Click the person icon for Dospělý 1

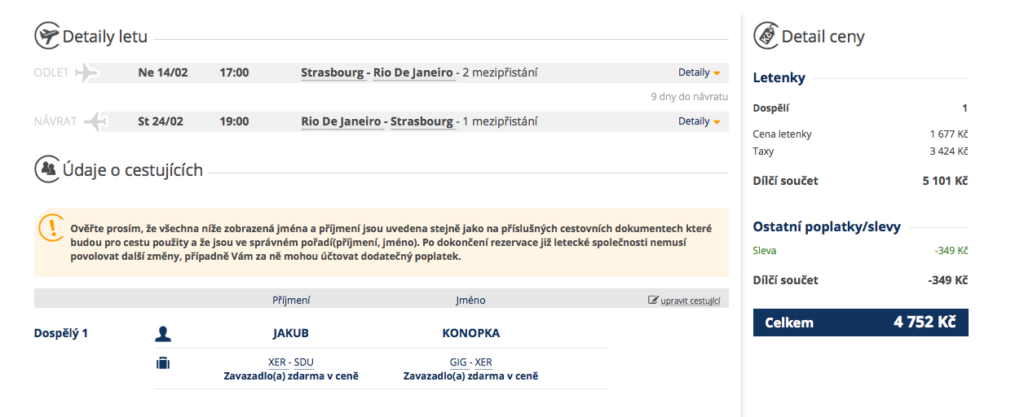click(163, 335)
